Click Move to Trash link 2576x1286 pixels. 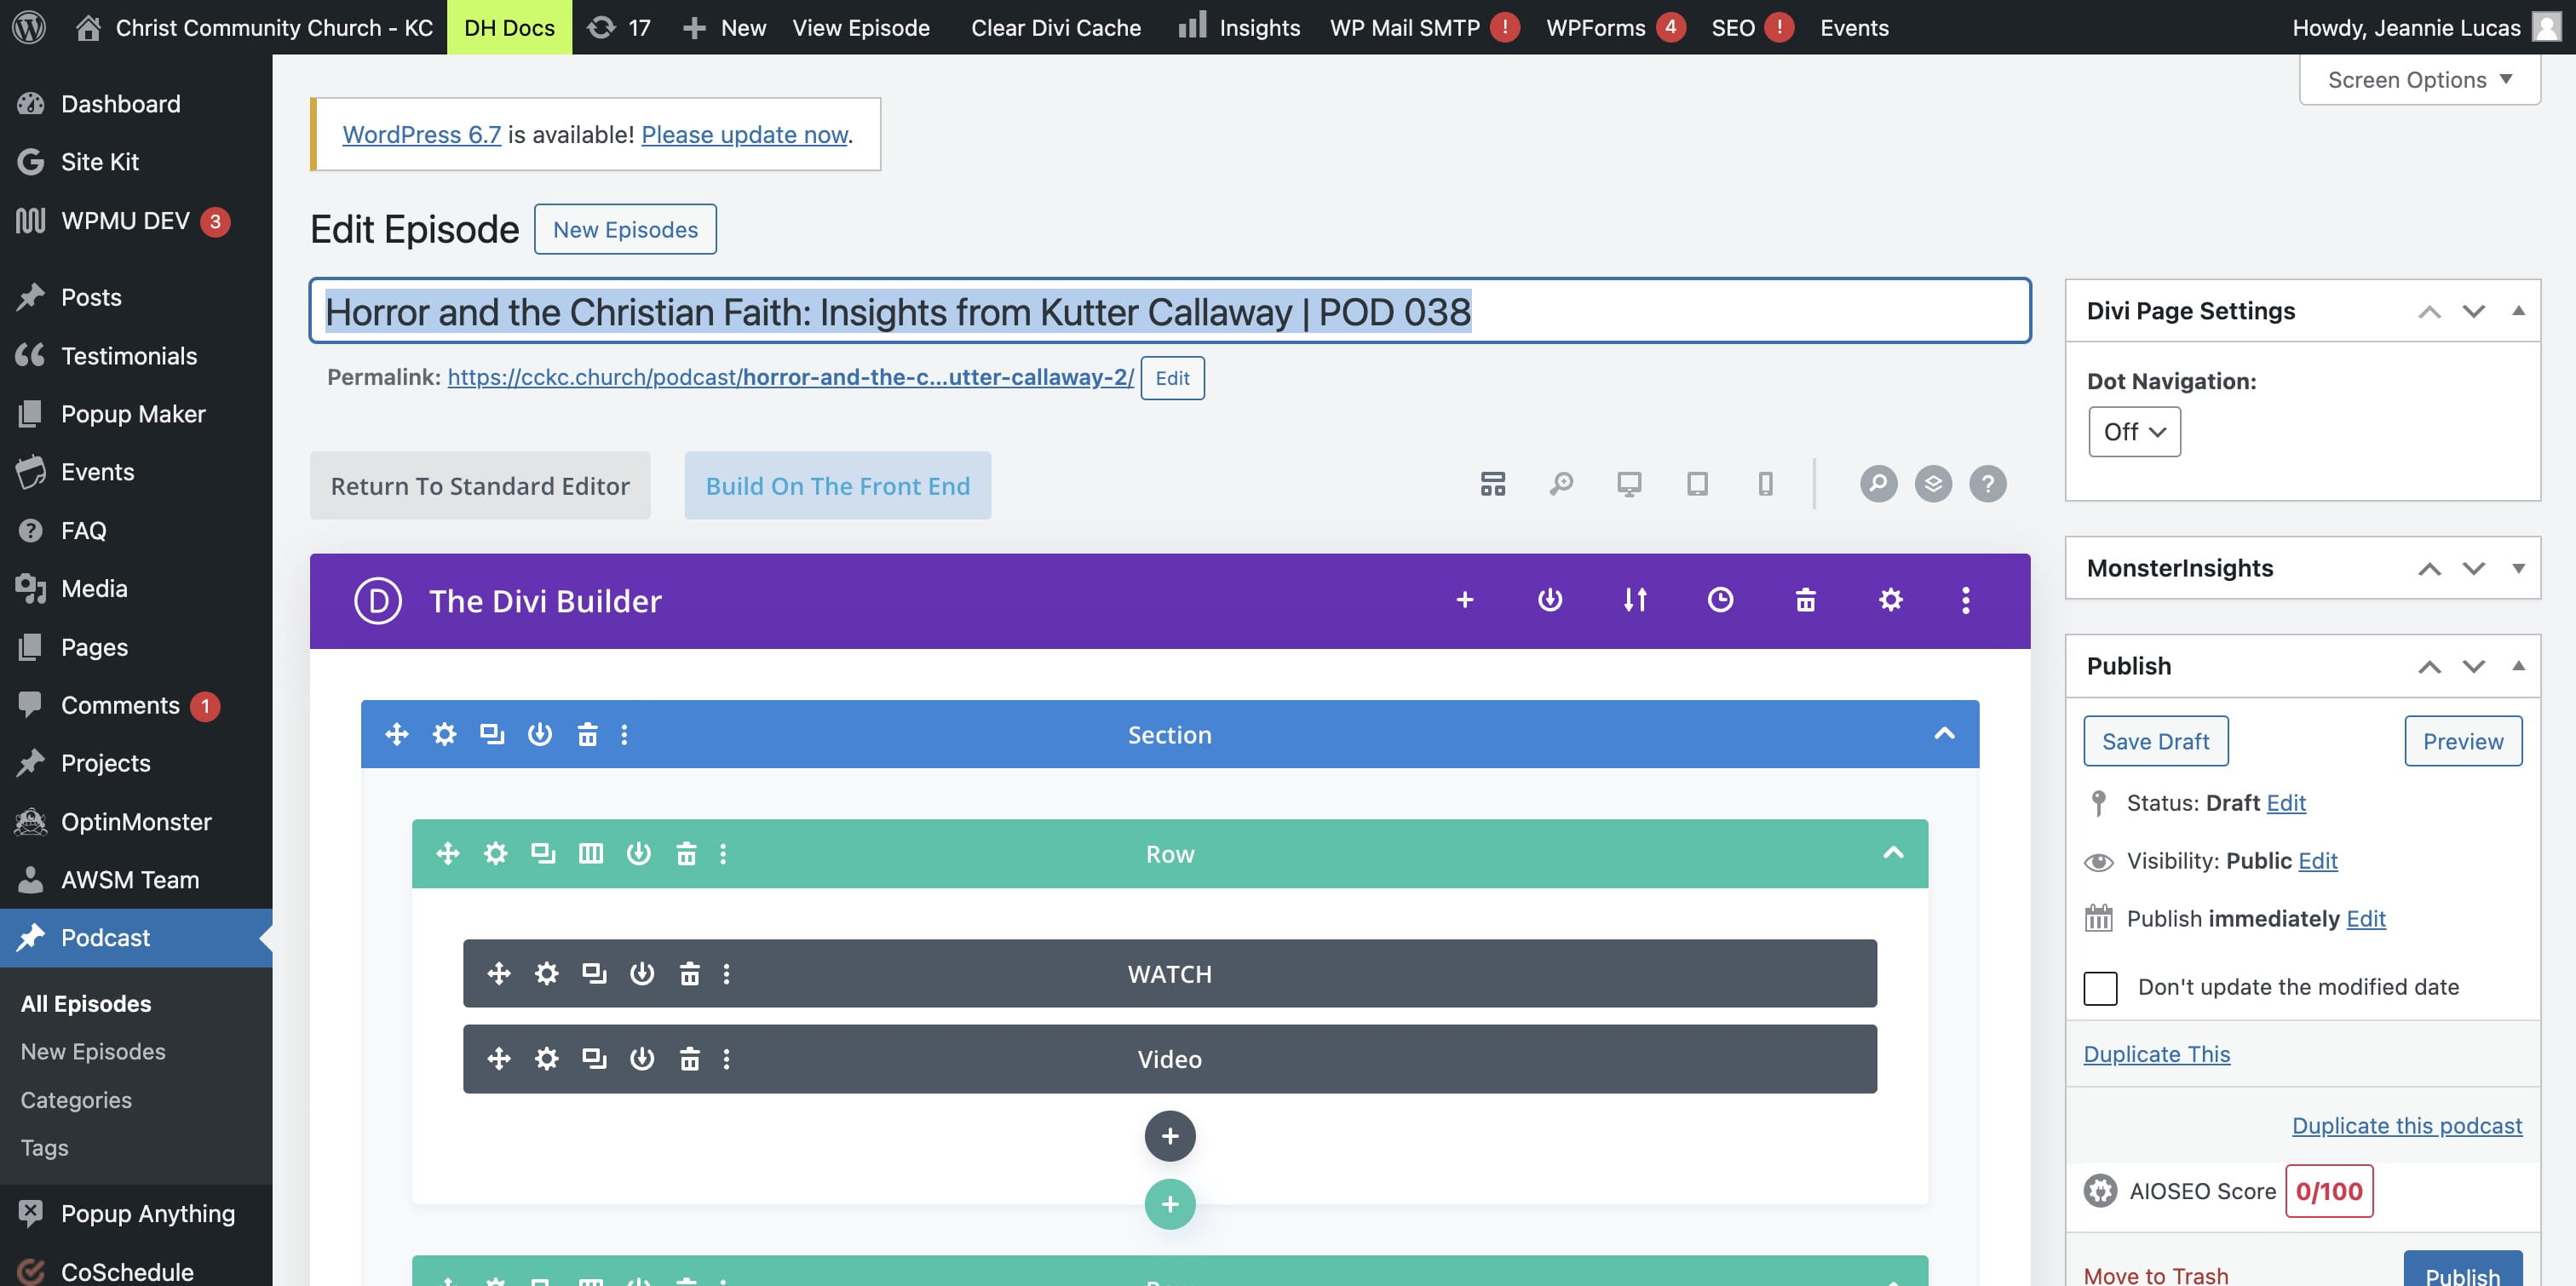pos(2155,1275)
